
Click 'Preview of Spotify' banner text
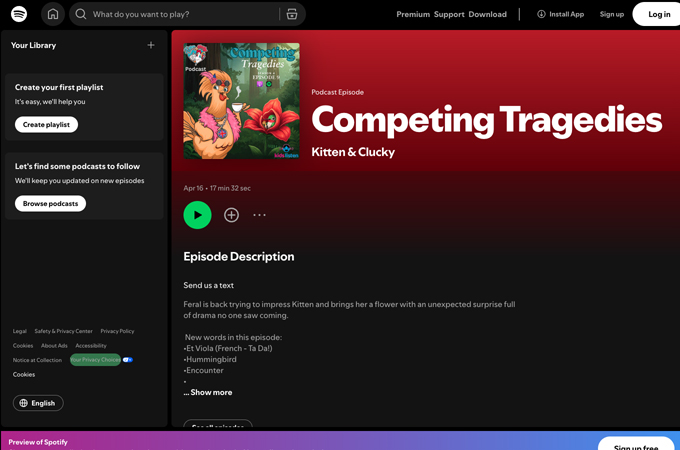point(38,442)
